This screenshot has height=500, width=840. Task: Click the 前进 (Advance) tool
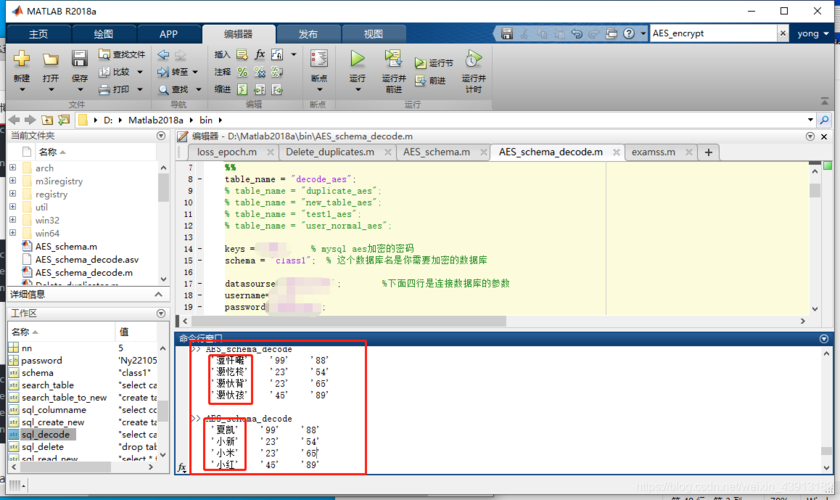430,81
